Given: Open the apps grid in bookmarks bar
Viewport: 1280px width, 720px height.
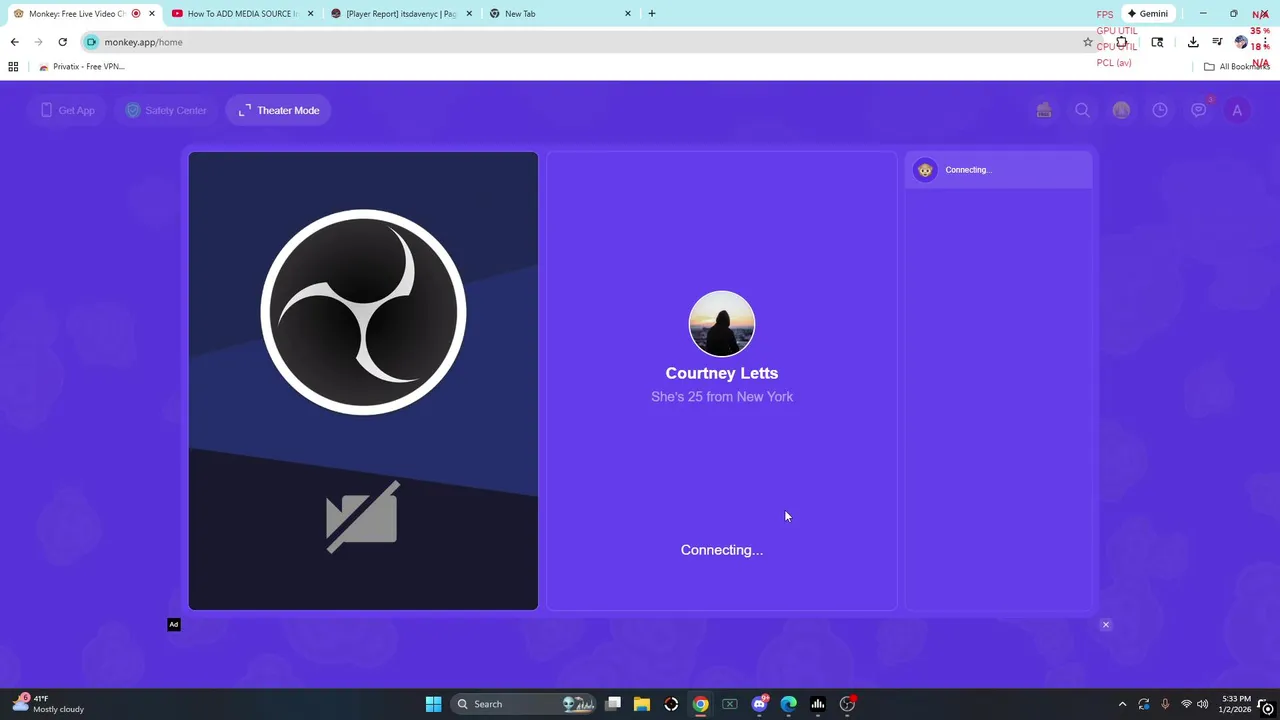Looking at the screenshot, I should pyautogui.click(x=13, y=67).
